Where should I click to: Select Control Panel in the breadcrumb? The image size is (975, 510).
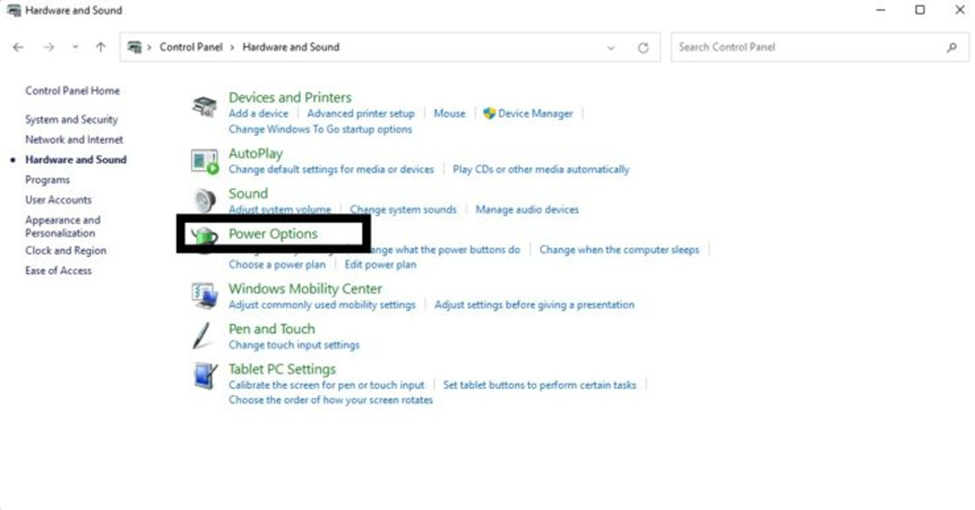click(191, 47)
